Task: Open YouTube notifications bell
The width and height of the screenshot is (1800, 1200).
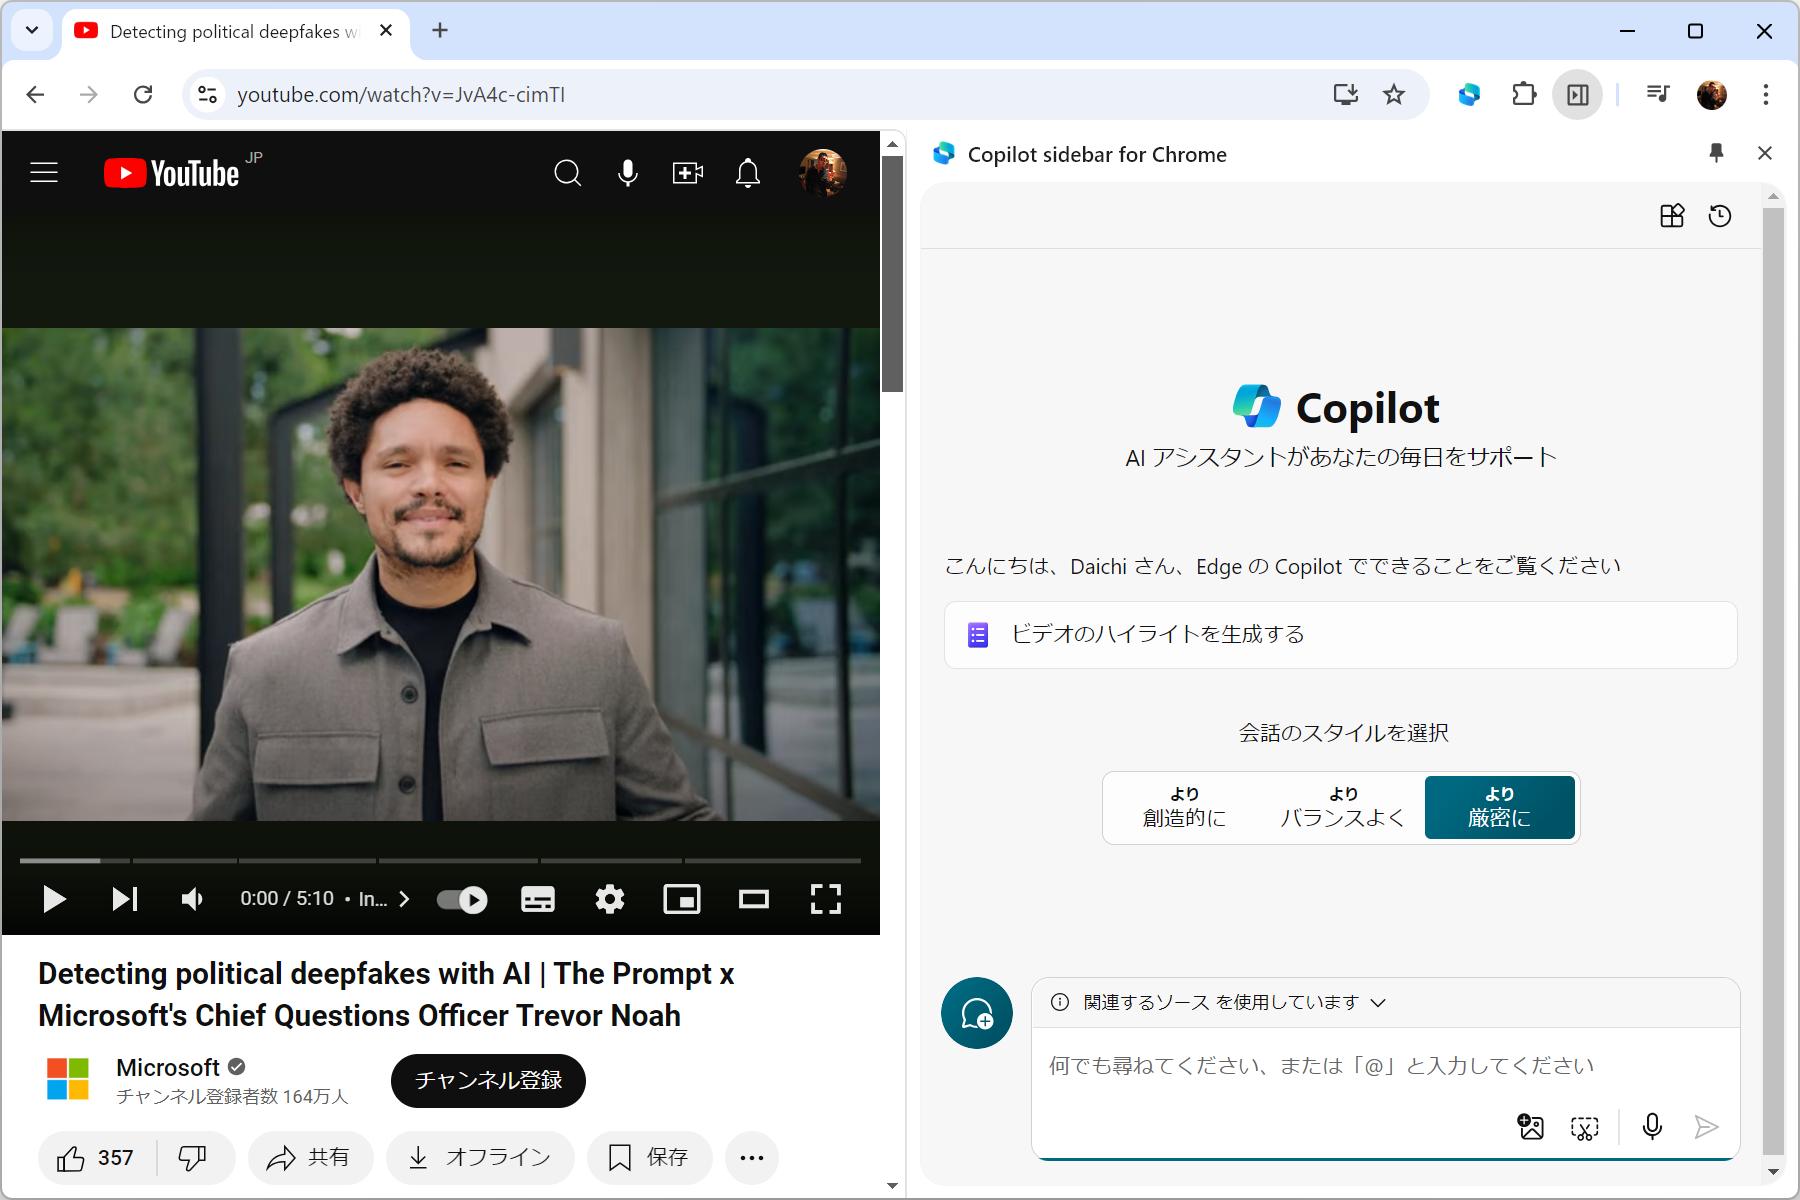Action: click(x=748, y=173)
